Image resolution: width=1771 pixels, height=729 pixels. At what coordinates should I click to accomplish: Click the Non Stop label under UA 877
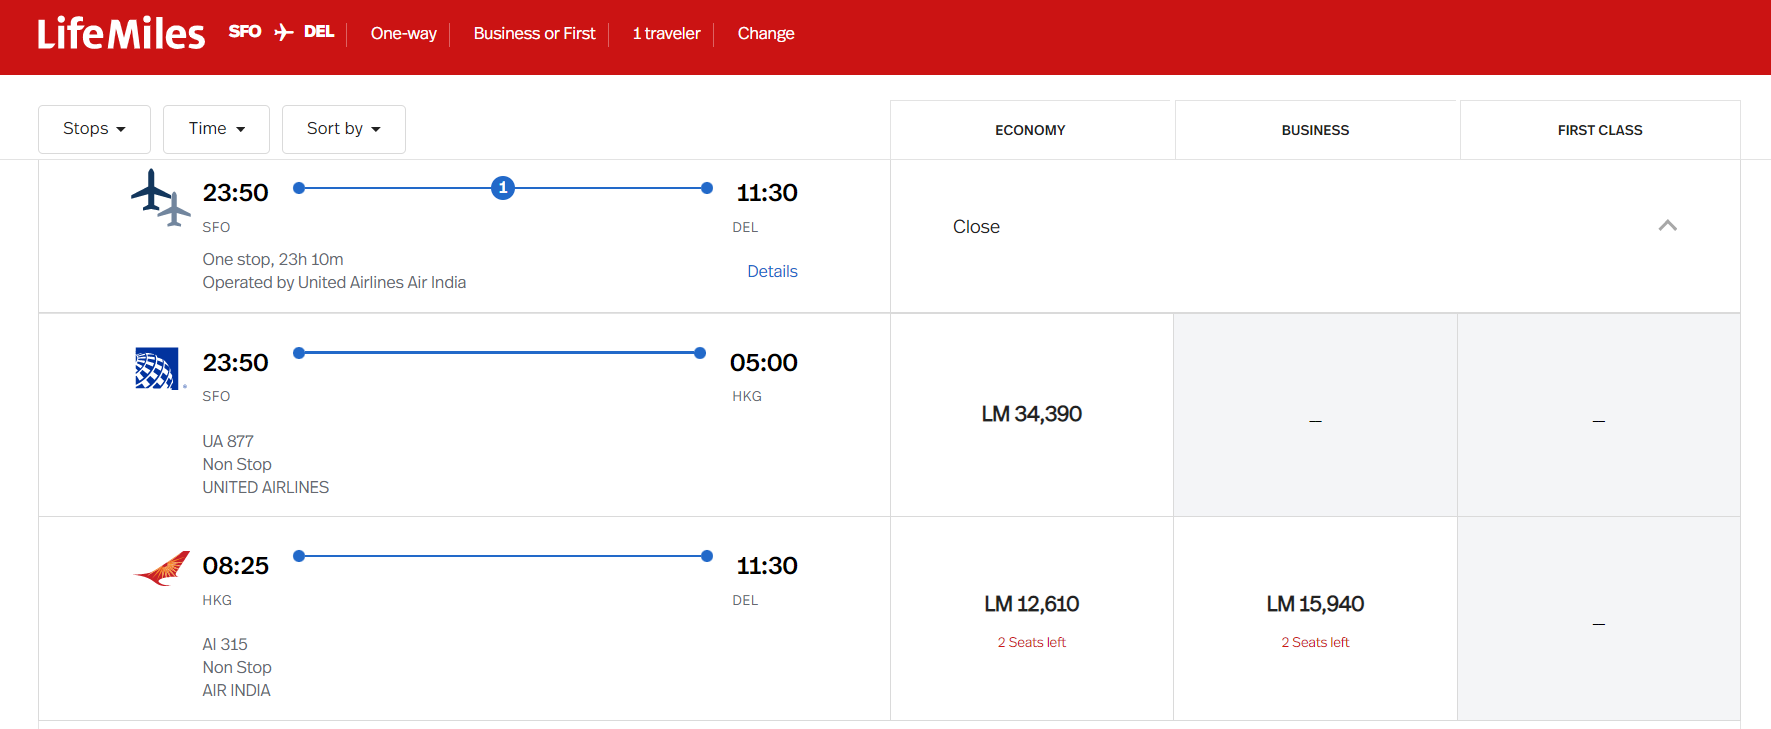pyautogui.click(x=237, y=464)
